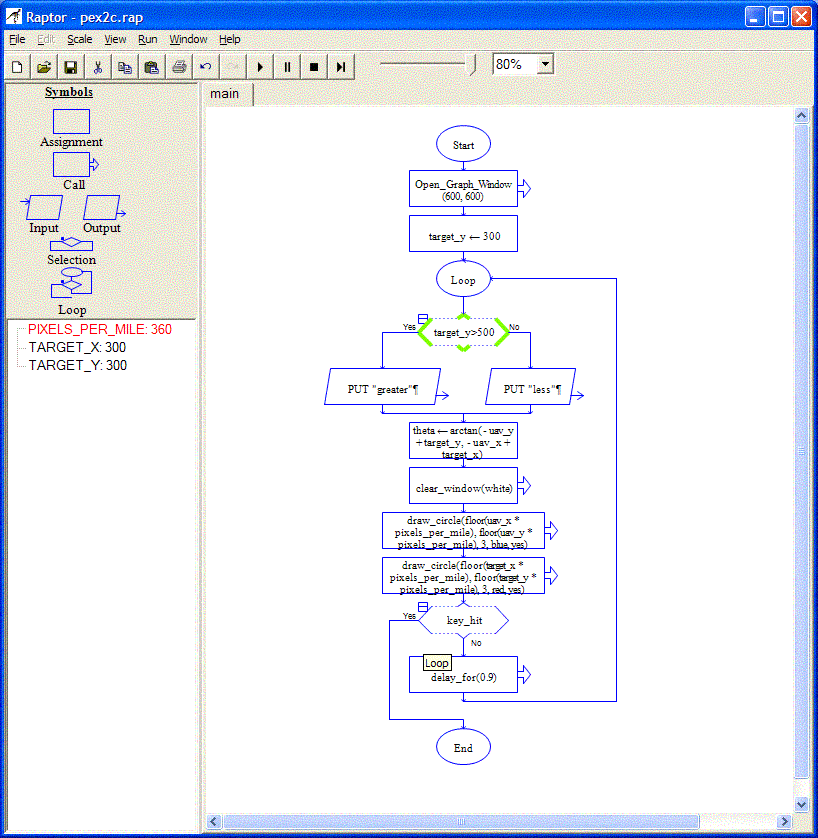The height and width of the screenshot is (838, 818).
Task: Select the clear_window(white) call box
Action: coord(463,486)
